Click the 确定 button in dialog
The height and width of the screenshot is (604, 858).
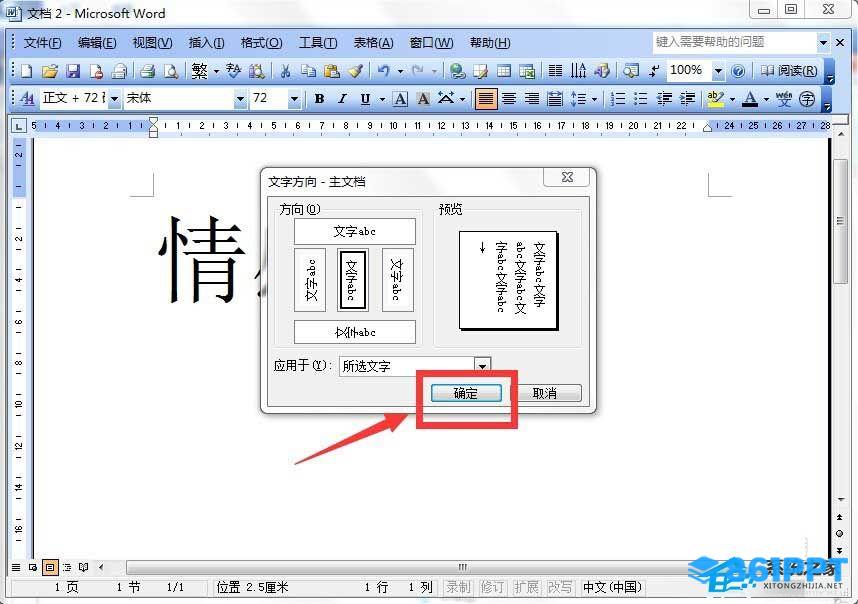tap(466, 393)
